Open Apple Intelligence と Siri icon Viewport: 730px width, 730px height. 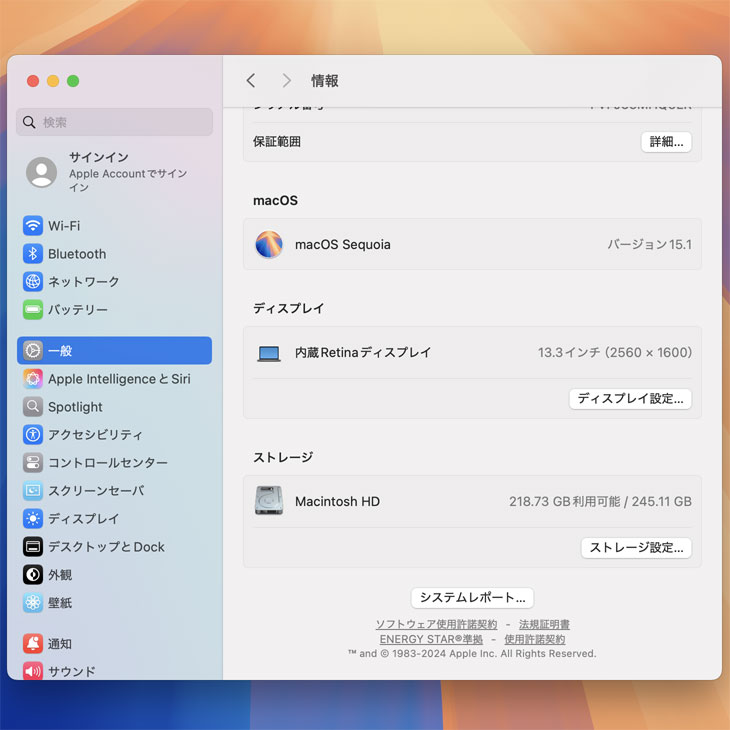33,379
